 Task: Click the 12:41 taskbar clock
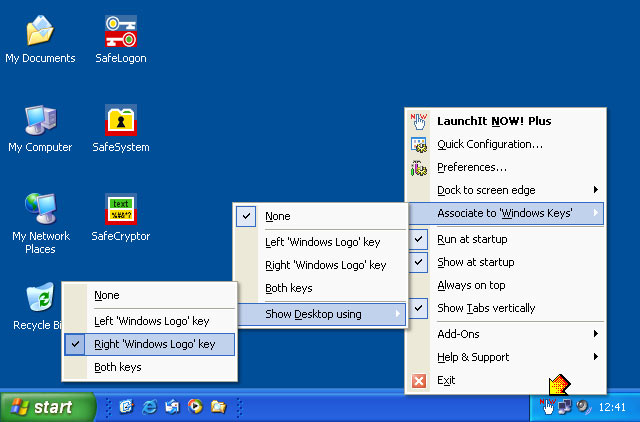pos(612,407)
